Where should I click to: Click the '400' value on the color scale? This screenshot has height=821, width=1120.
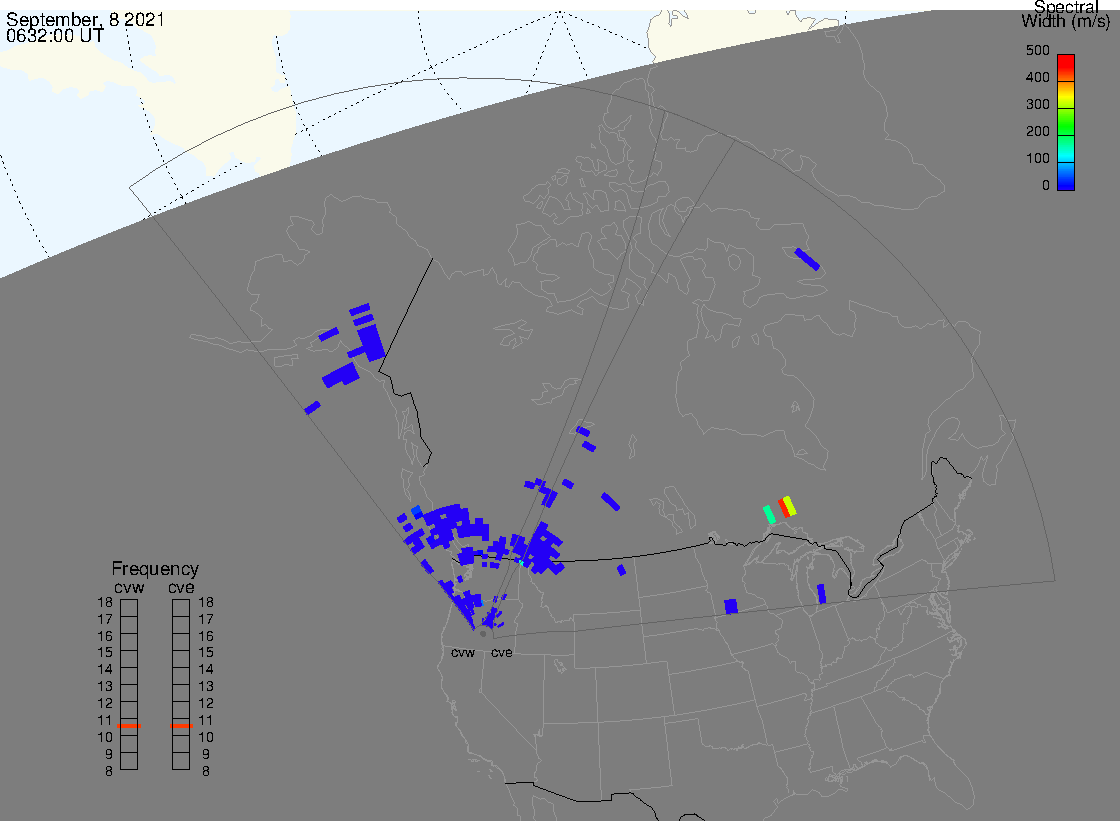click(1038, 77)
